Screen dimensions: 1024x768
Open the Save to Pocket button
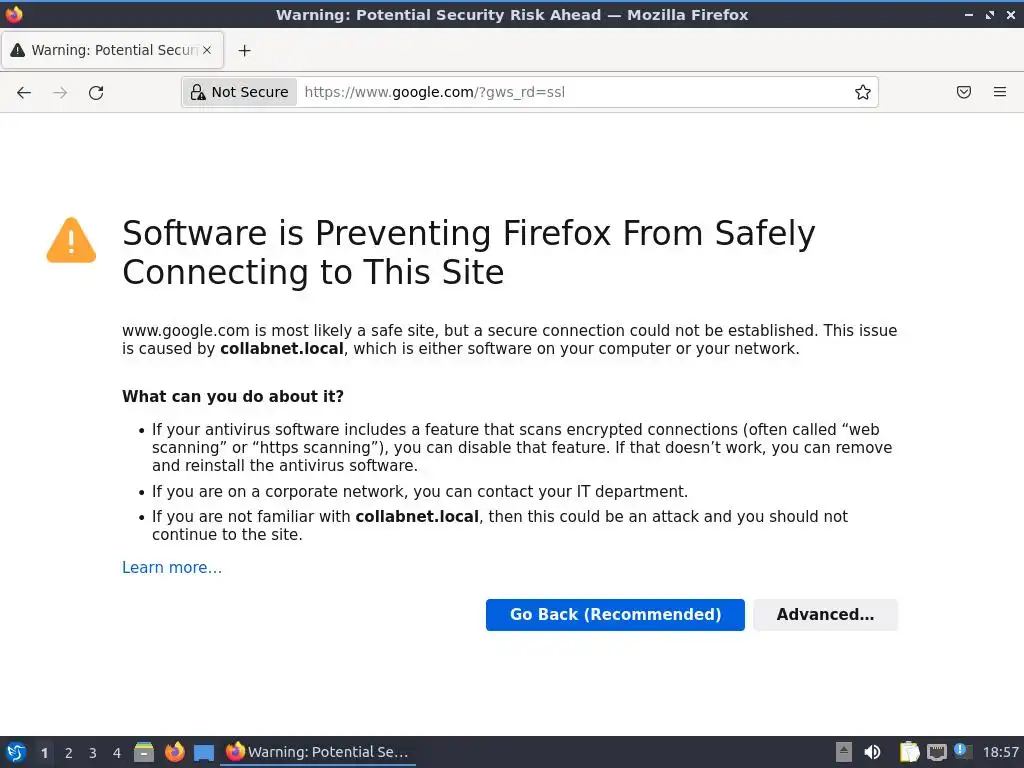(964, 92)
